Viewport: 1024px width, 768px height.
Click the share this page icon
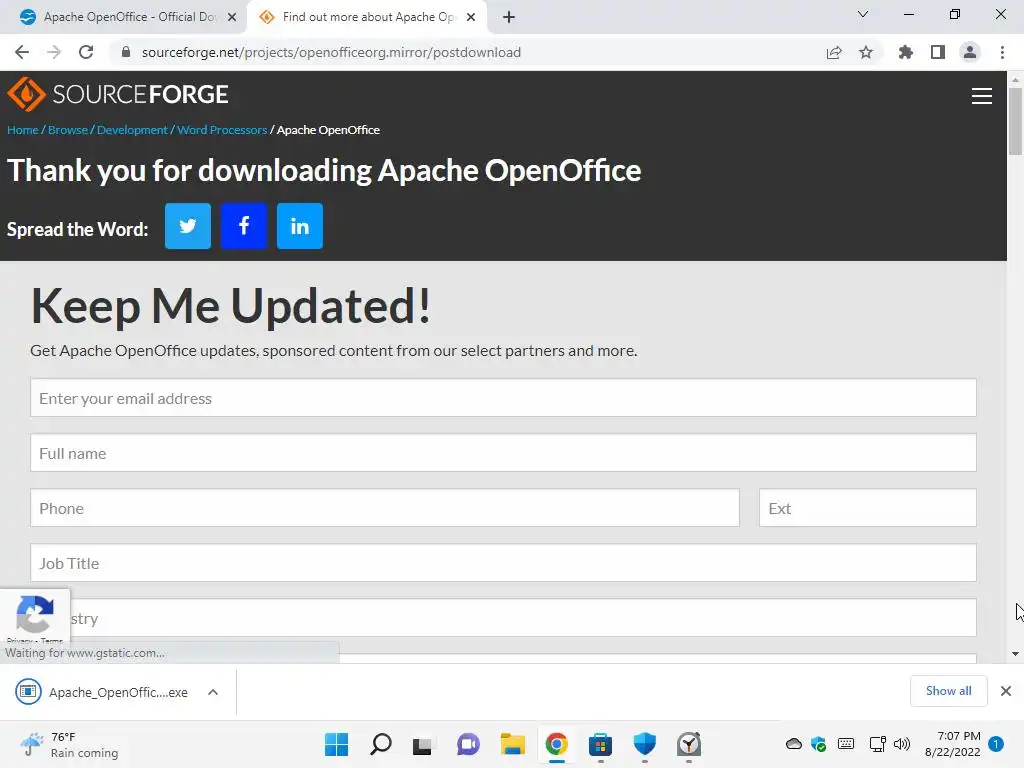[834, 52]
